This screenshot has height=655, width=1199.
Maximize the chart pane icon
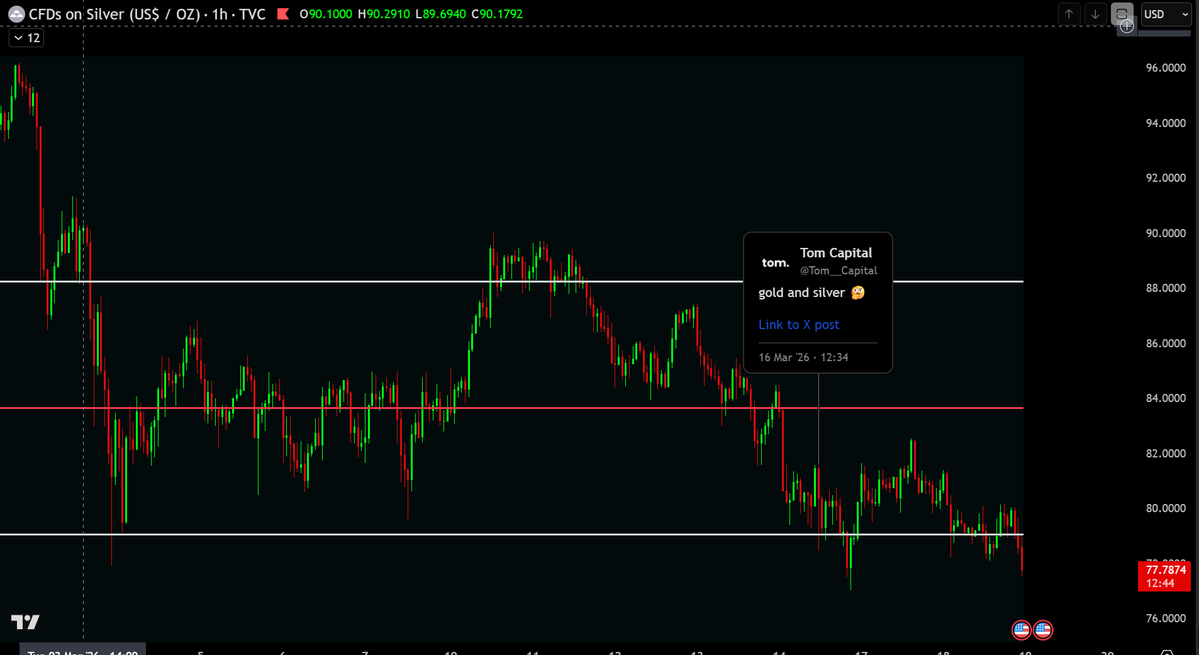tap(1122, 14)
